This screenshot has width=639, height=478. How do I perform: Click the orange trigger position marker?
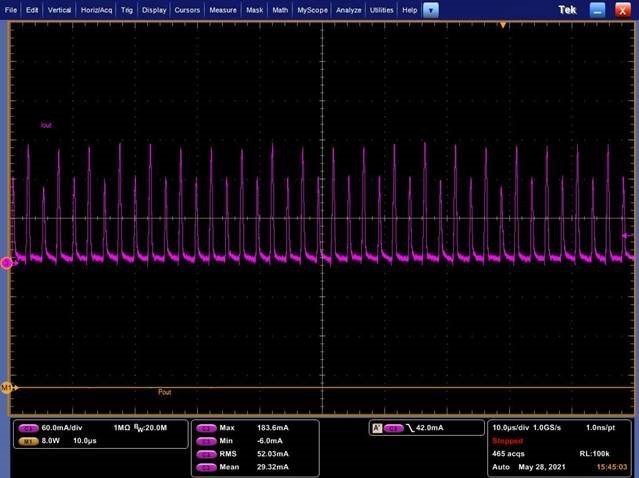(503, 25)
